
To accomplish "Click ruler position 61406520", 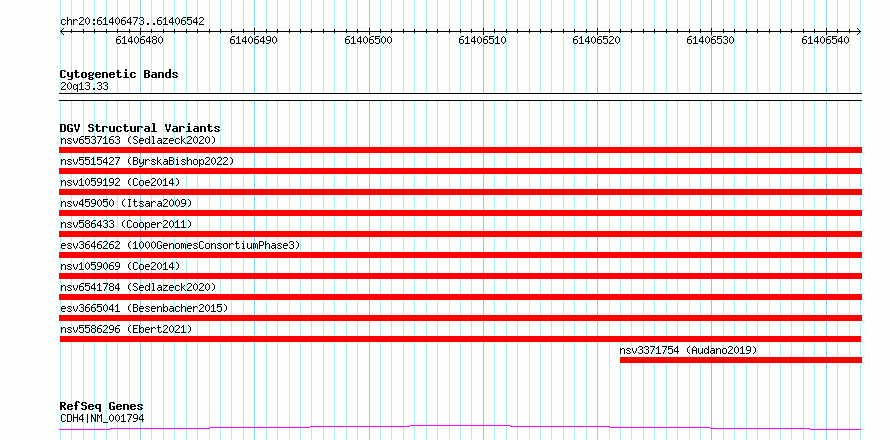I will click(597, 40).
